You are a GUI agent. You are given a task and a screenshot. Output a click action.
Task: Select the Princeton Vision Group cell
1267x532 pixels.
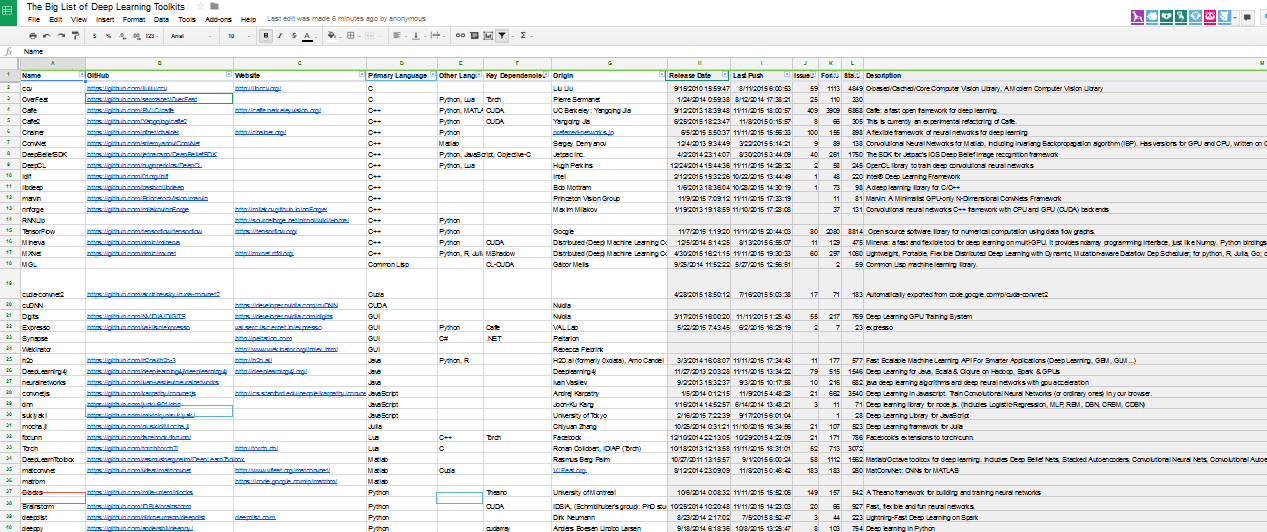tap(609, 197)
